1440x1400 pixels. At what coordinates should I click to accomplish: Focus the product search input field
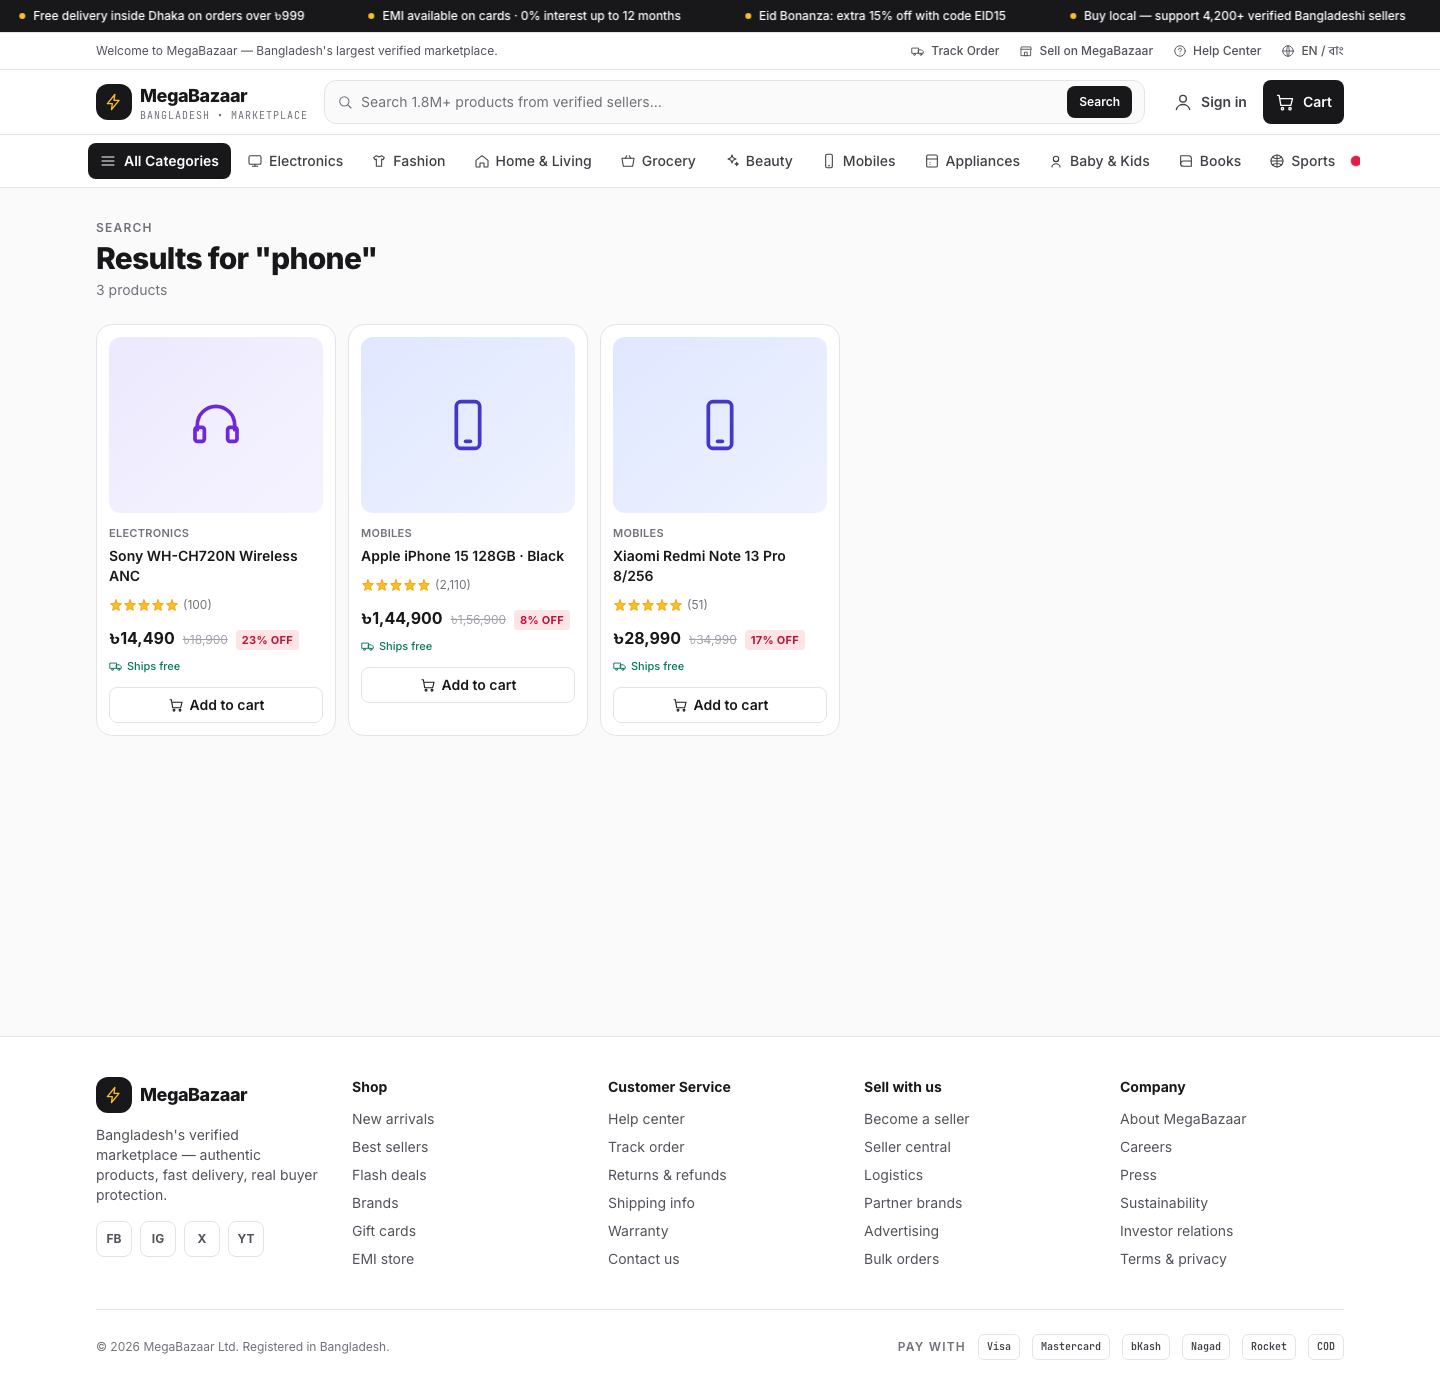pos(710,102)
